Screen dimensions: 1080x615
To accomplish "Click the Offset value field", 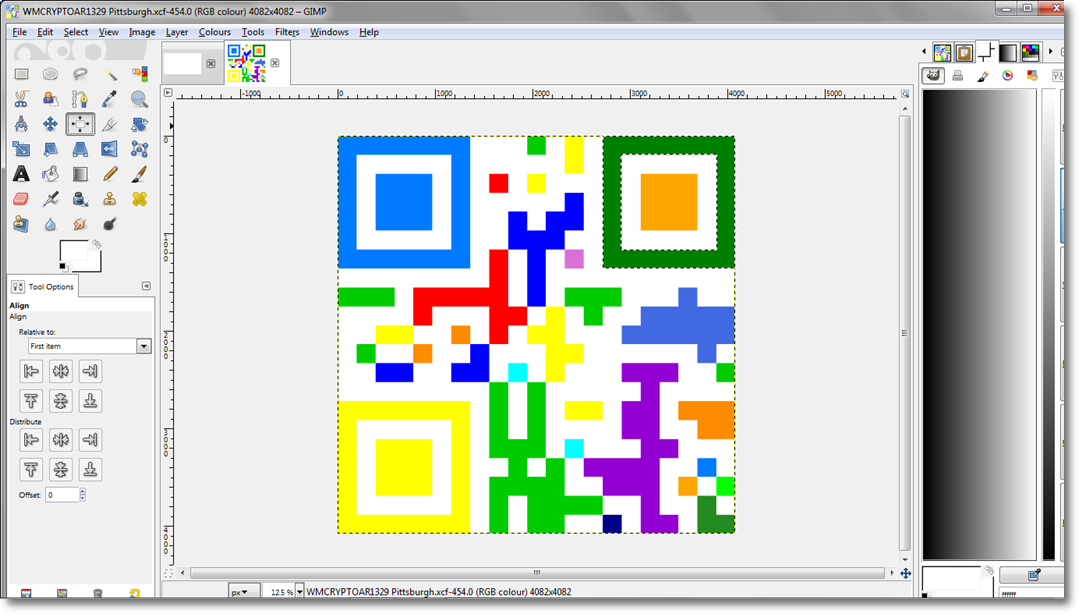I will coord(62,494).
